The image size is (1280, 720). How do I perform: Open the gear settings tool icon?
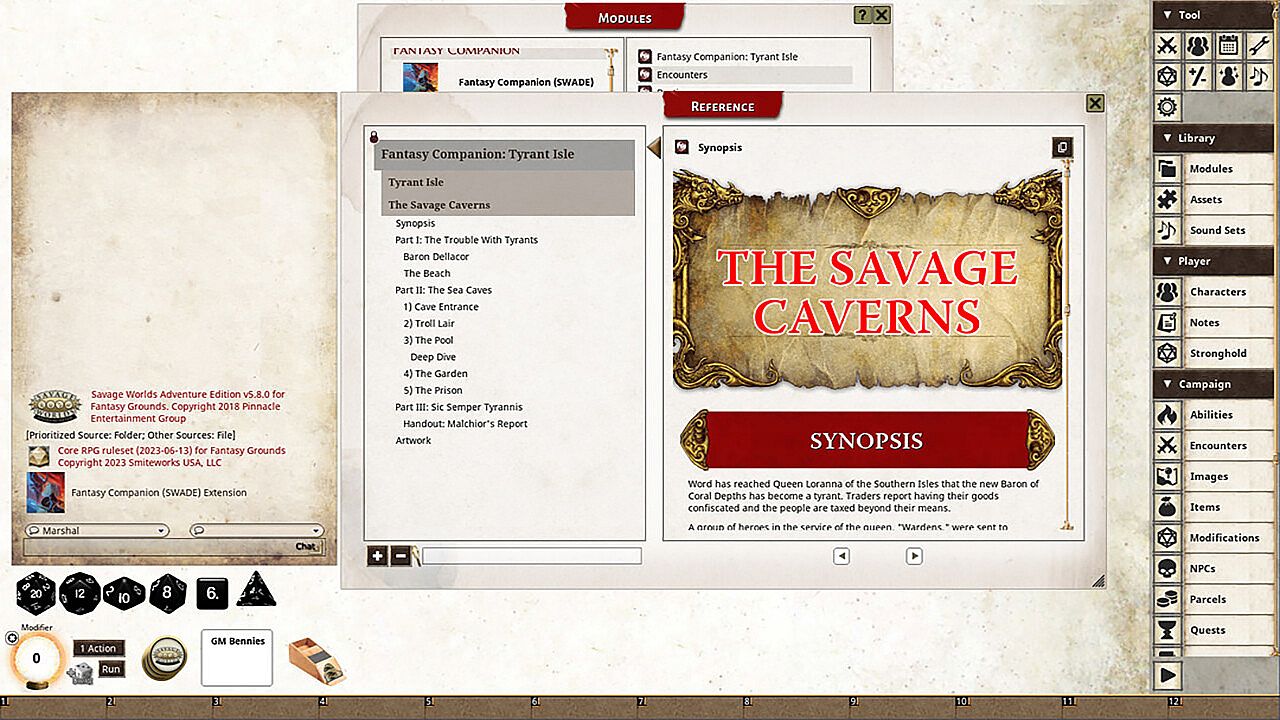1167,107
